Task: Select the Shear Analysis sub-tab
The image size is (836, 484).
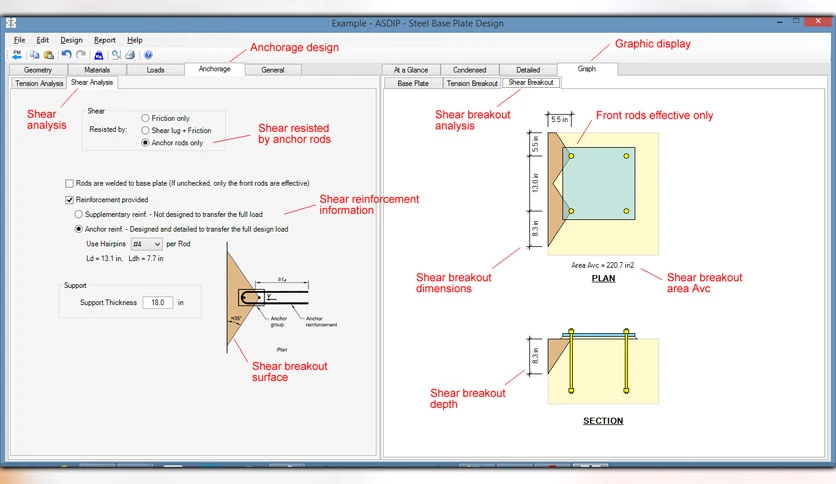Action: click(x=92, y=82)
